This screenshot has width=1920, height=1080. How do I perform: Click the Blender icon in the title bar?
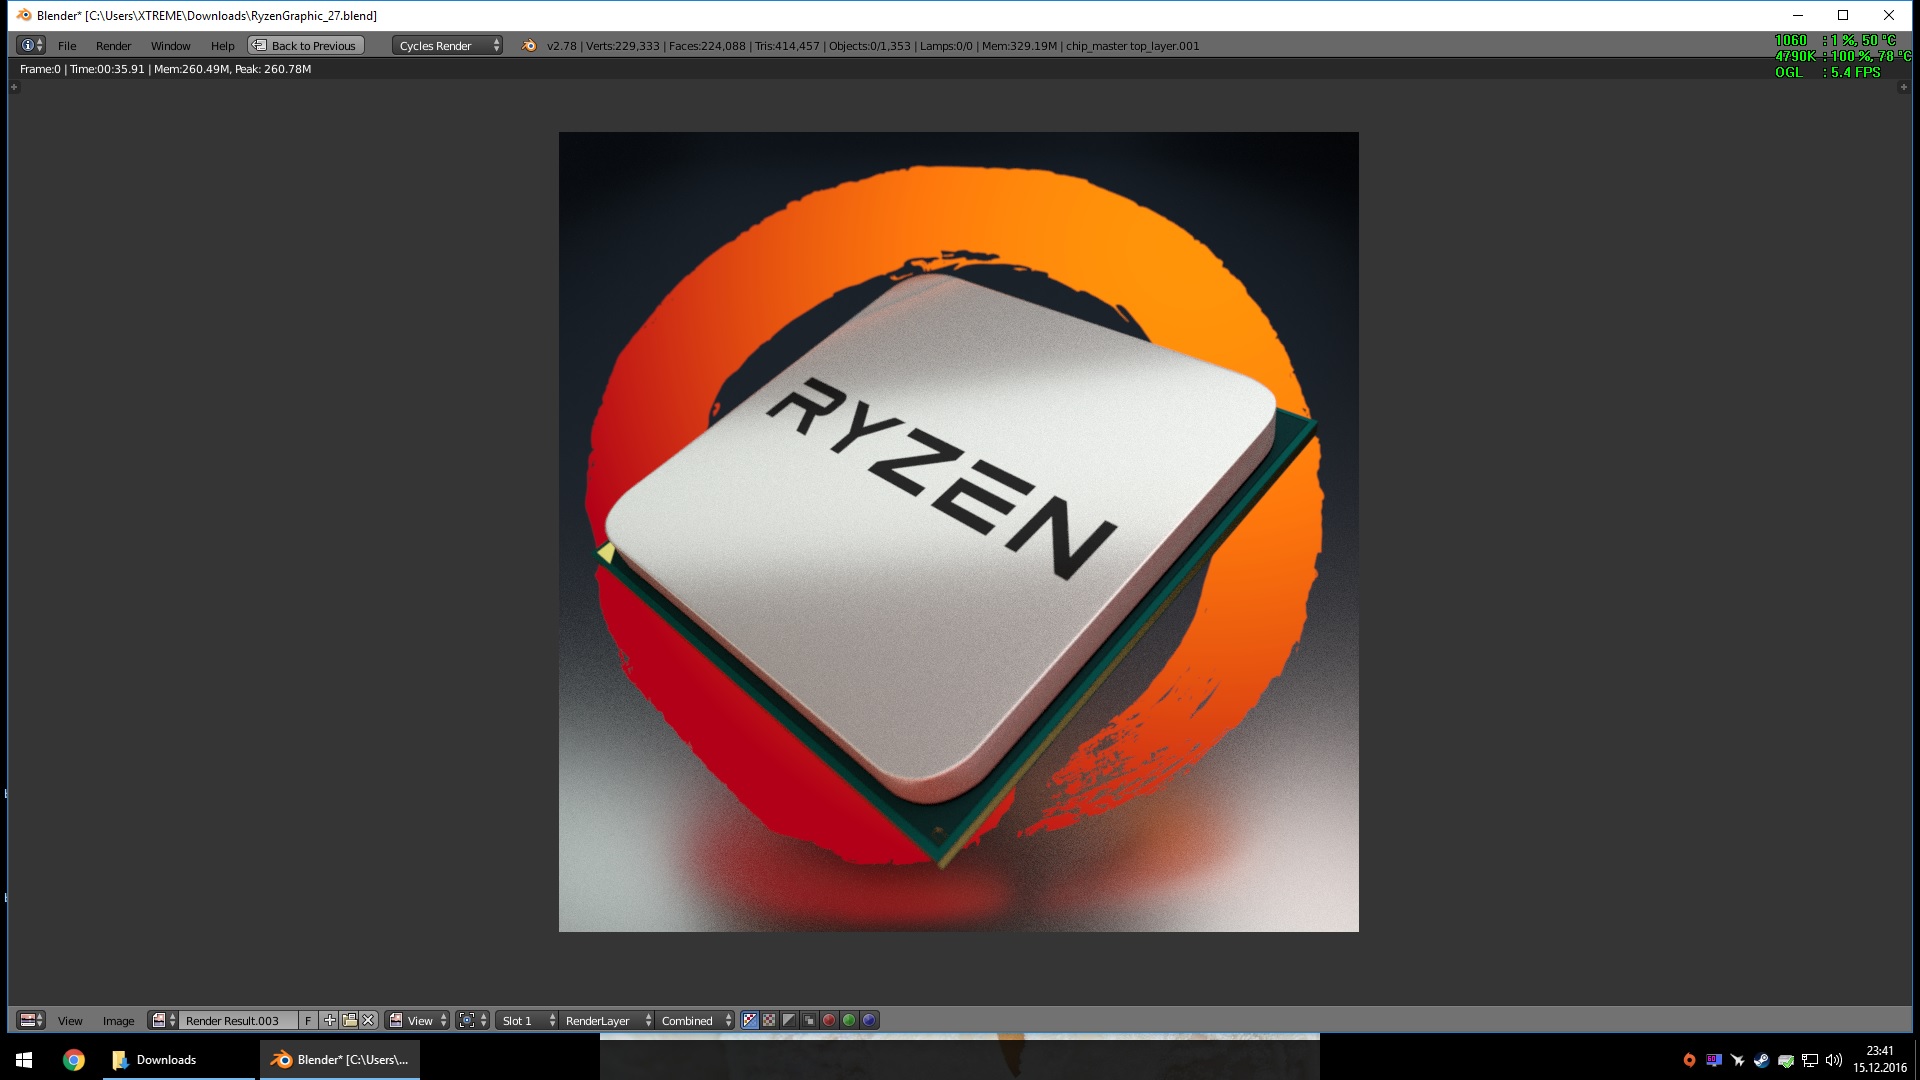pos(24,15)
